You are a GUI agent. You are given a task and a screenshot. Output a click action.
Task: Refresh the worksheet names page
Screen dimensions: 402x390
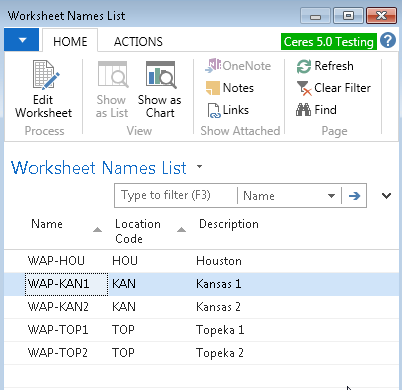[x=325, y=66]
